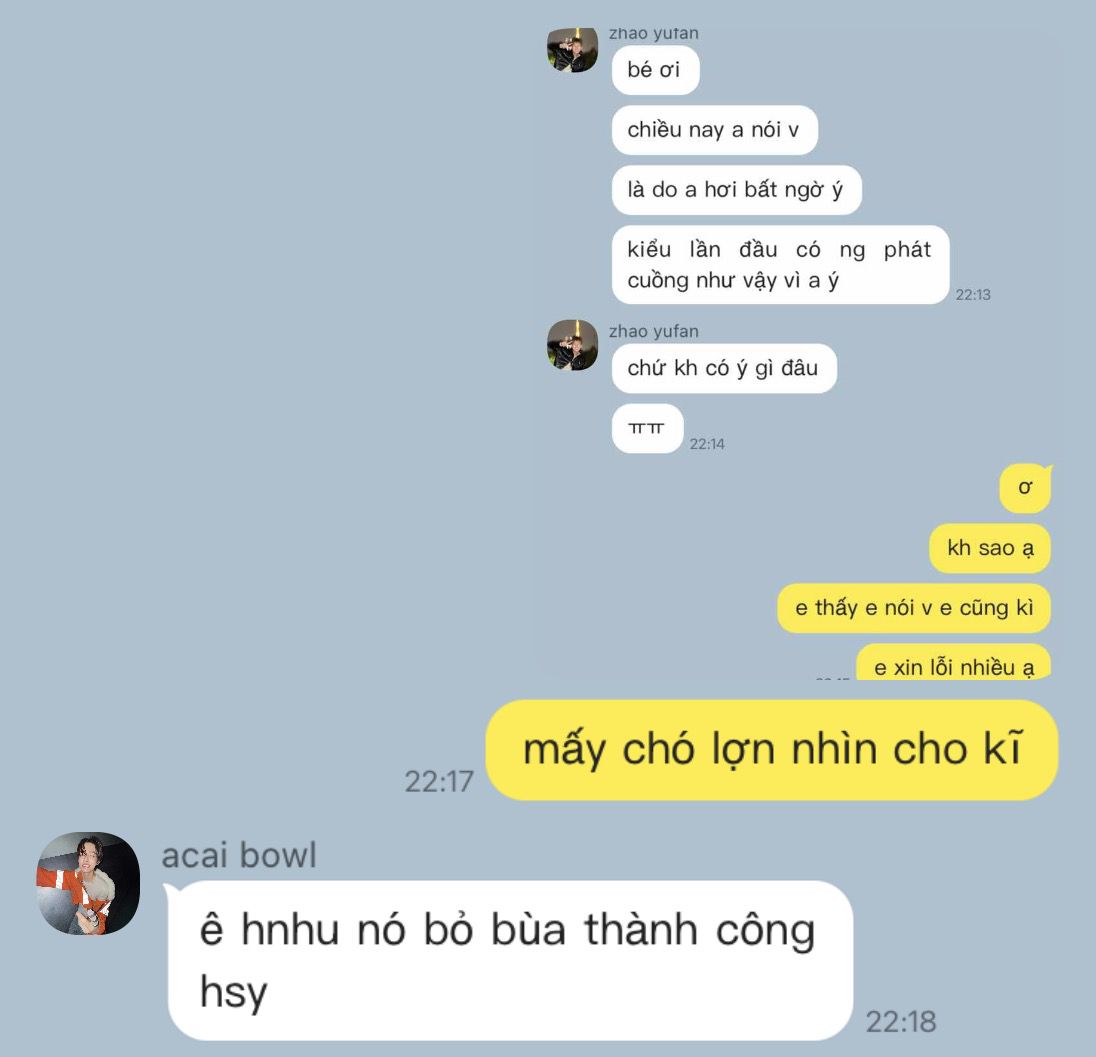1096x1057 pixels.
Task: Tap 'ê hnhu nó bỏ bùa thành công' message
Action: coord(510,961)
